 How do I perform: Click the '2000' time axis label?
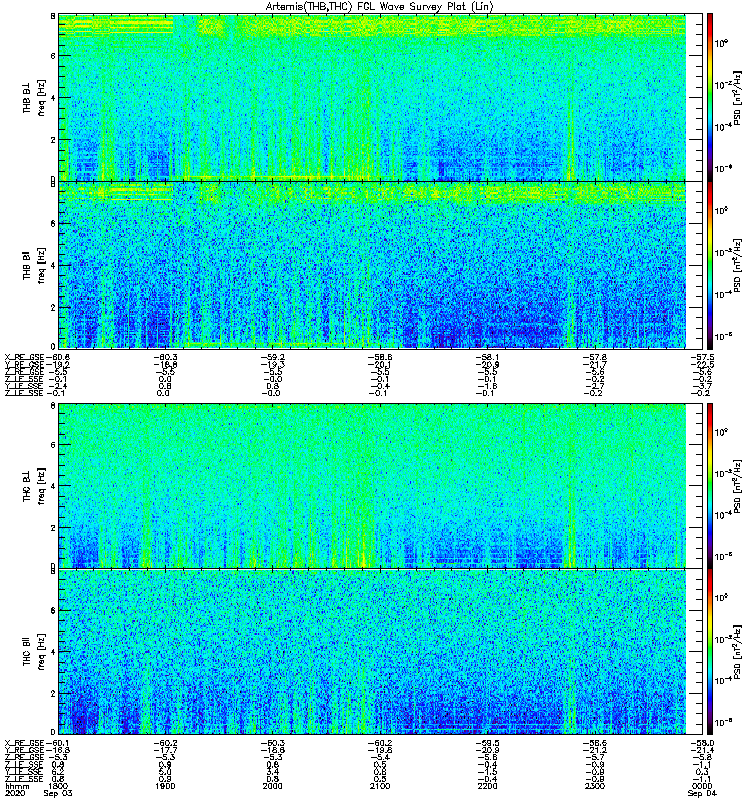[272, 786]
